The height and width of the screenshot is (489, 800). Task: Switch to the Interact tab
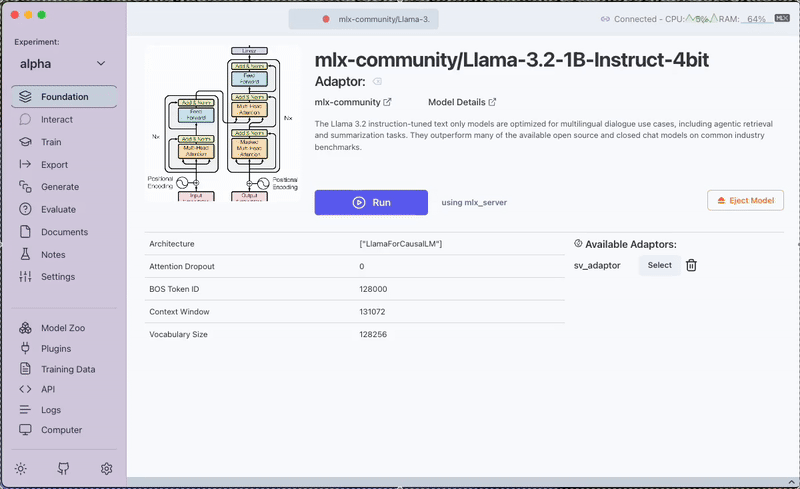pyautogui.click(x=56, y=119)
